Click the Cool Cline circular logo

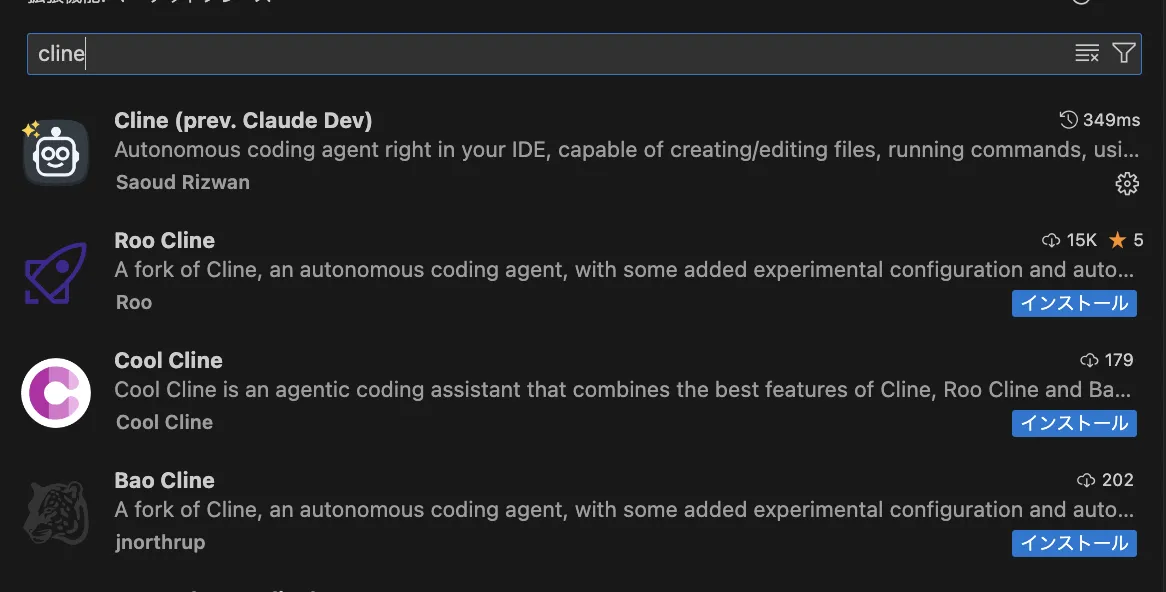click(55, 392)
